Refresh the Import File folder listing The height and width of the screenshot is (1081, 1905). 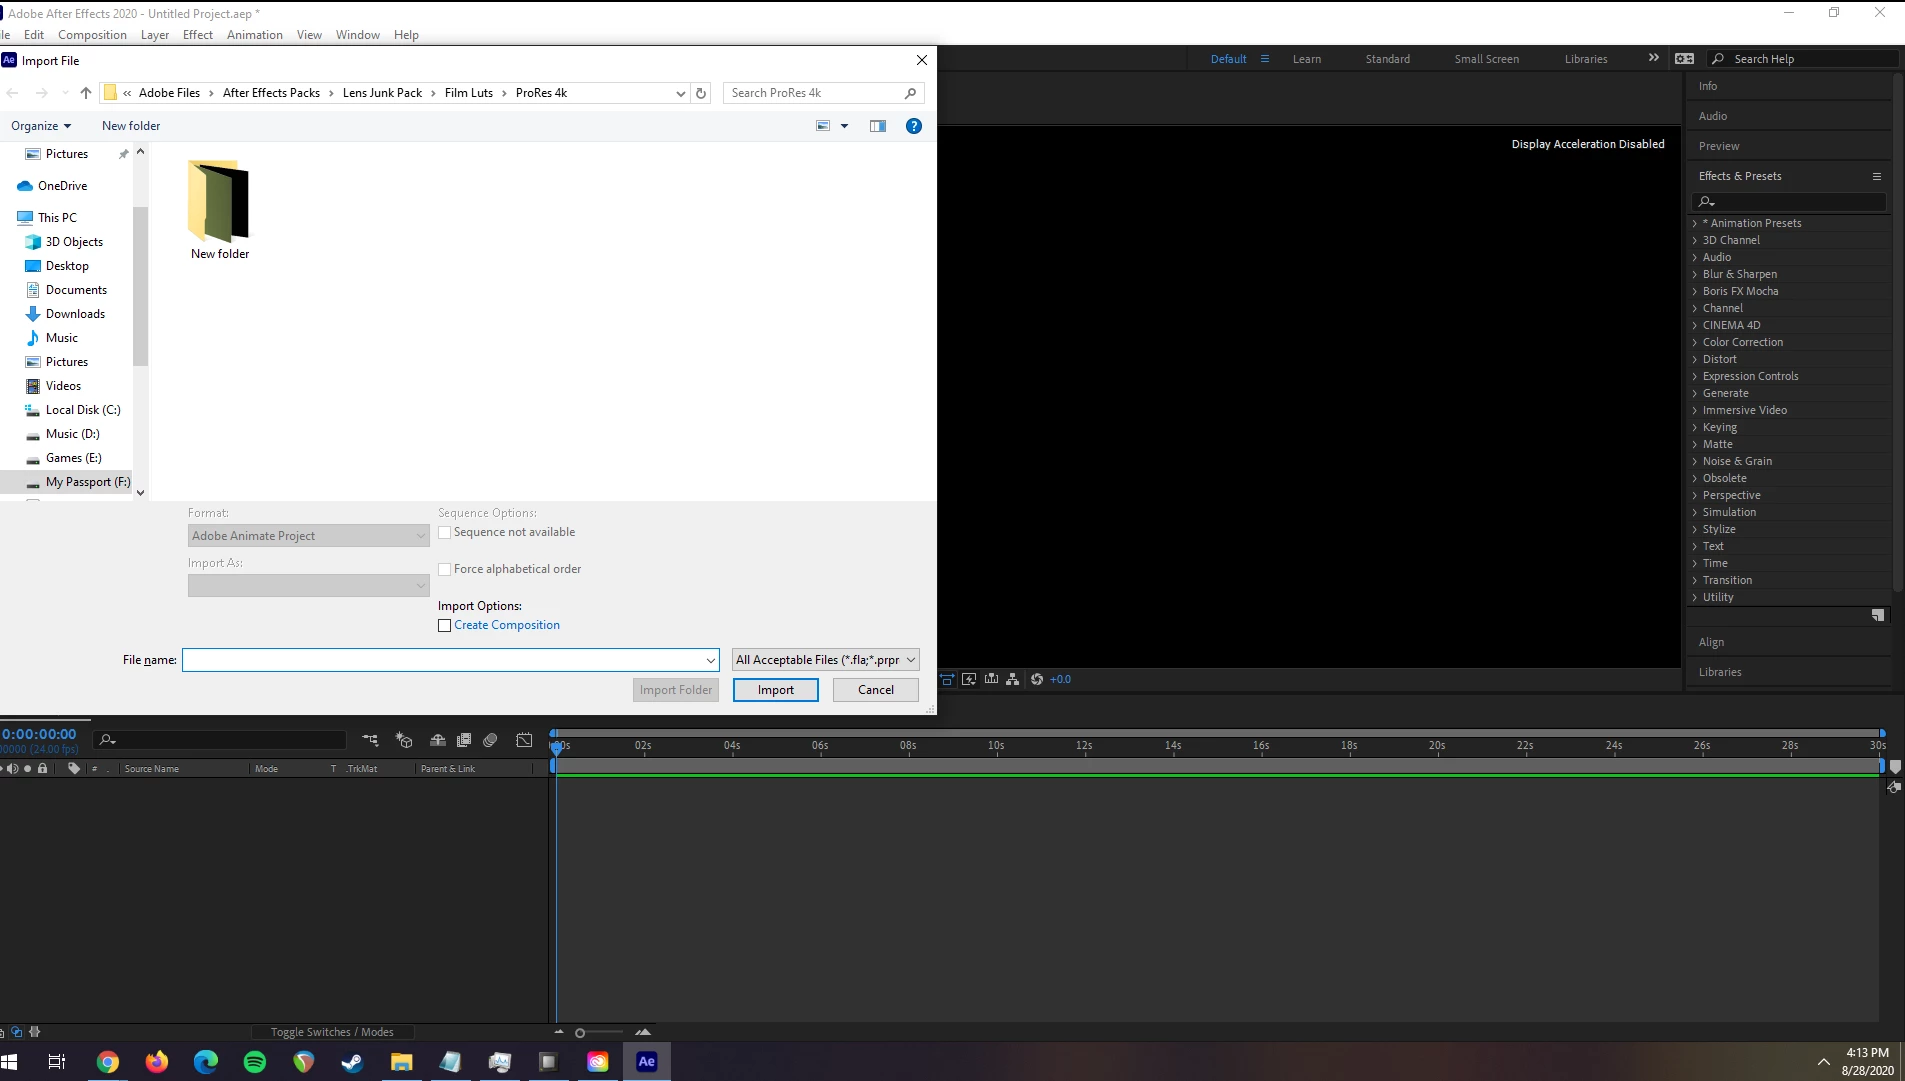701,93
